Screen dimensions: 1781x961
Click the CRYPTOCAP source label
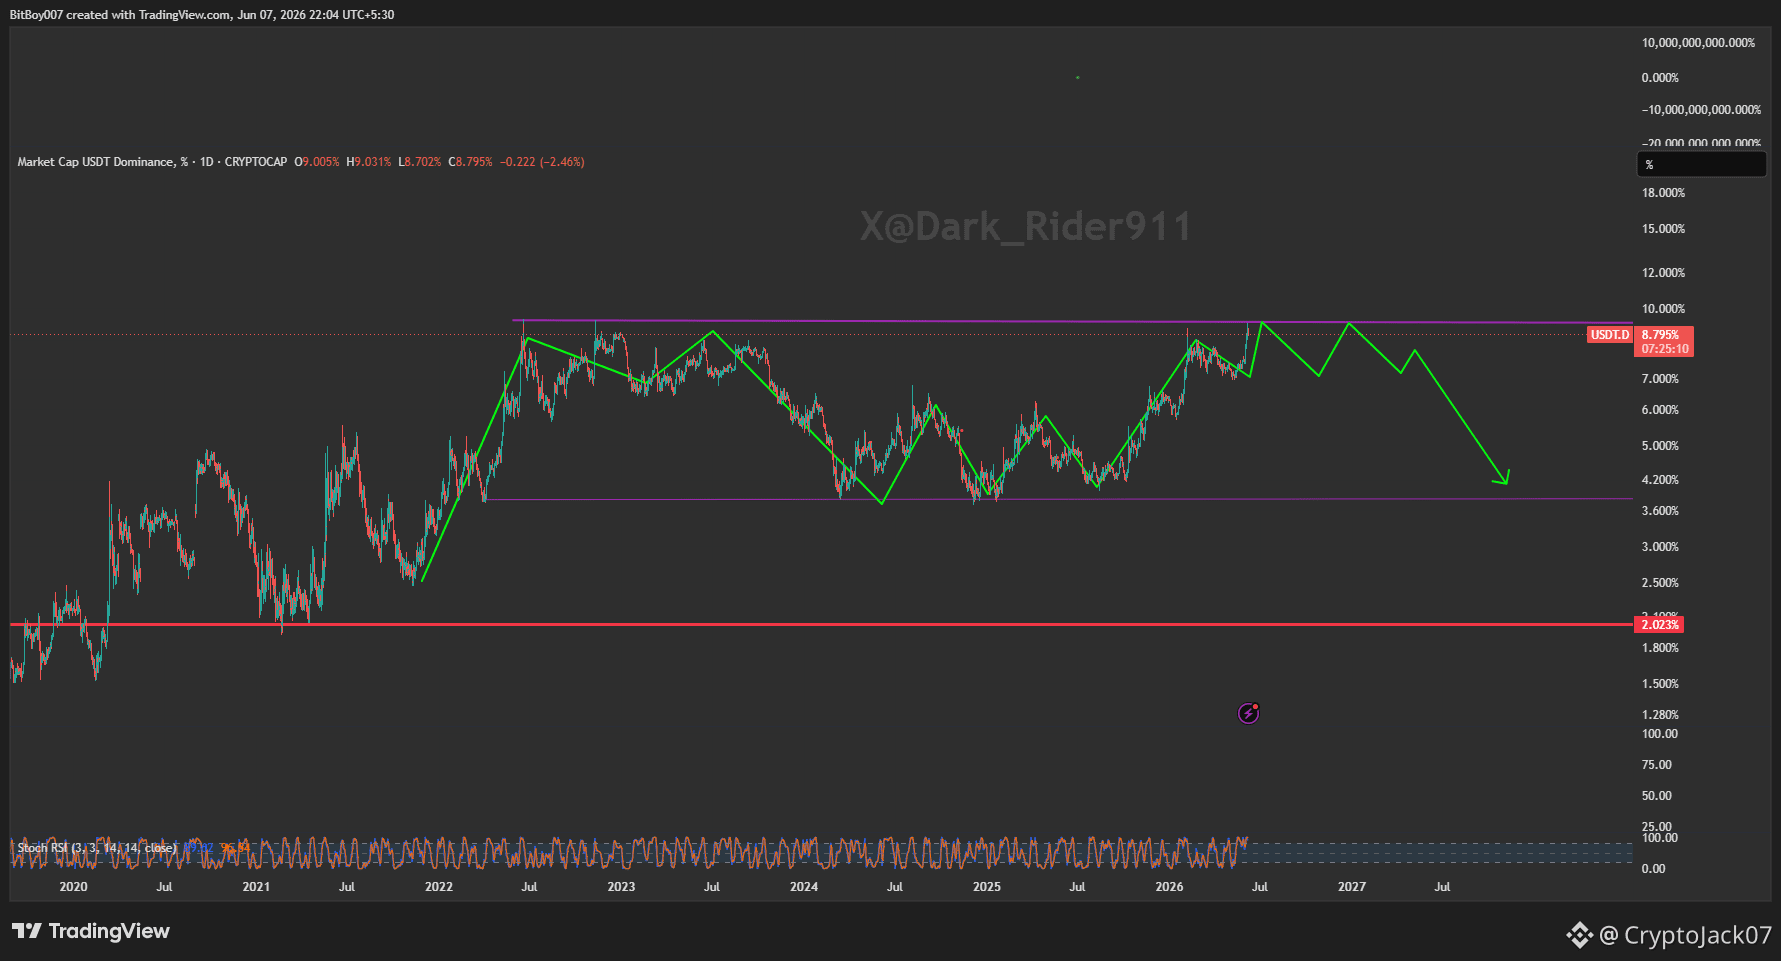[256, 162]
